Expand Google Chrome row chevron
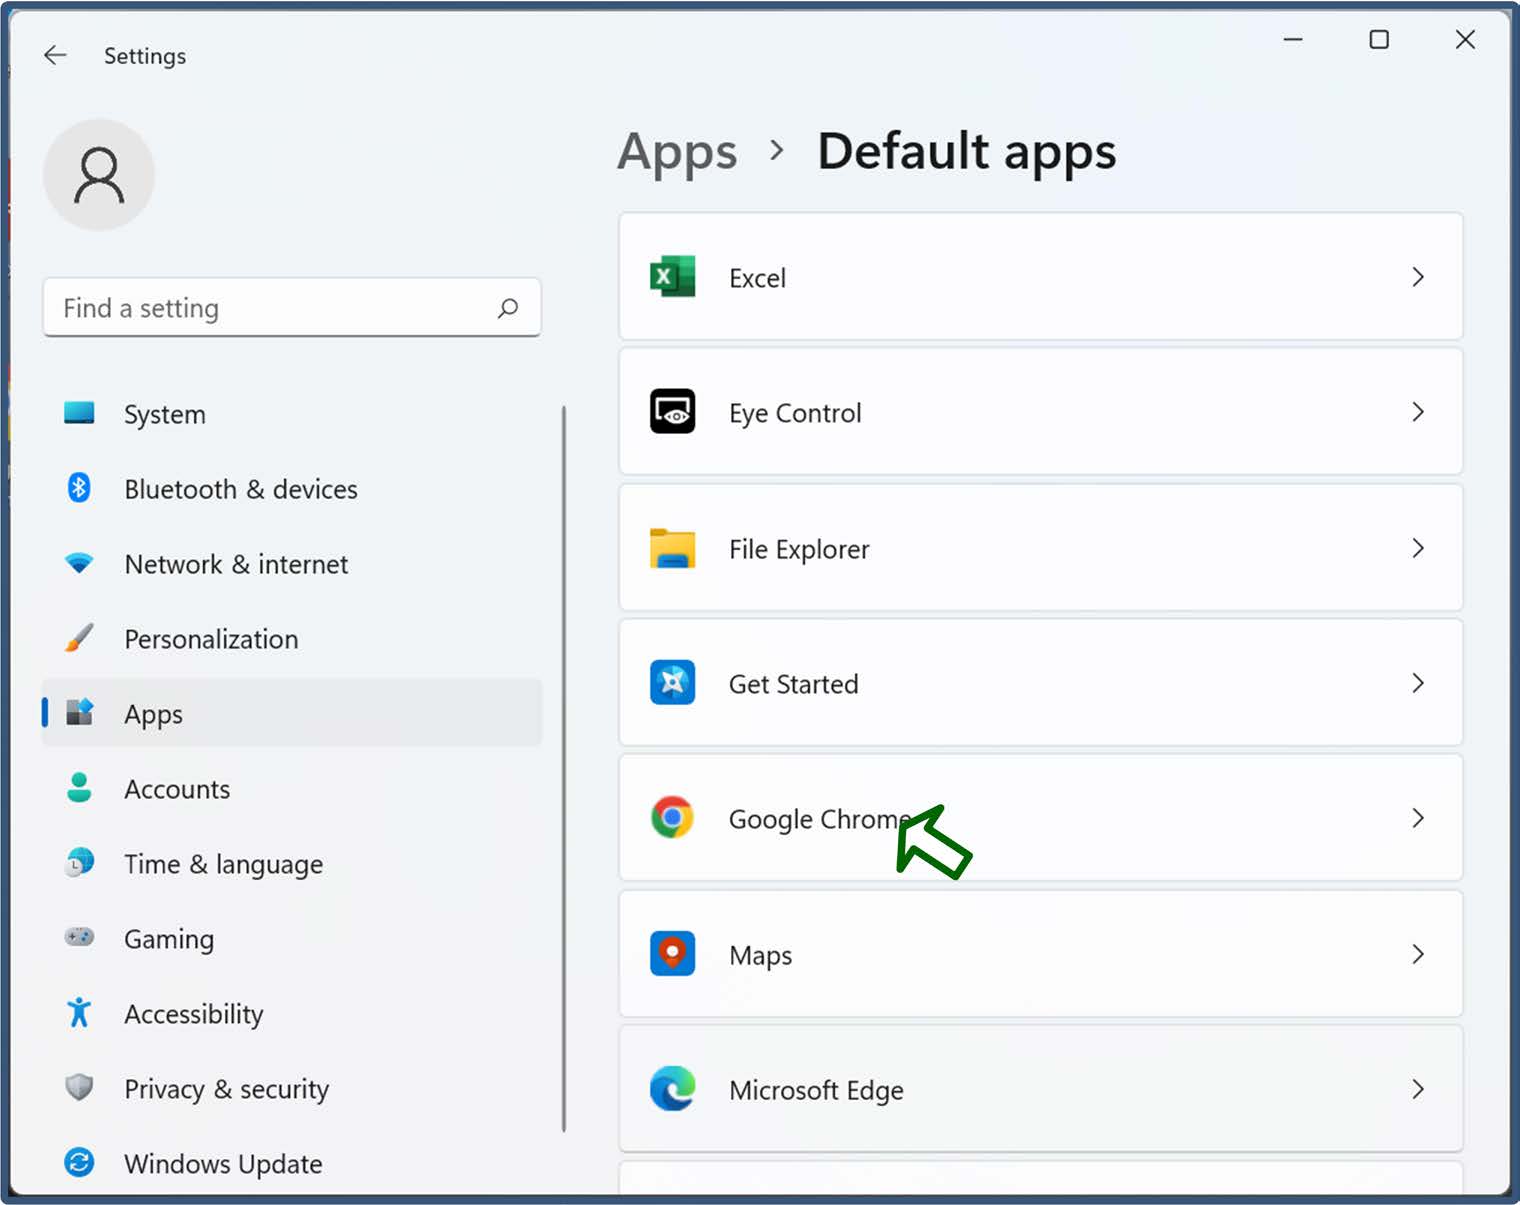The height and width of the screenshot is (1205, 1520). [1418, 818]
